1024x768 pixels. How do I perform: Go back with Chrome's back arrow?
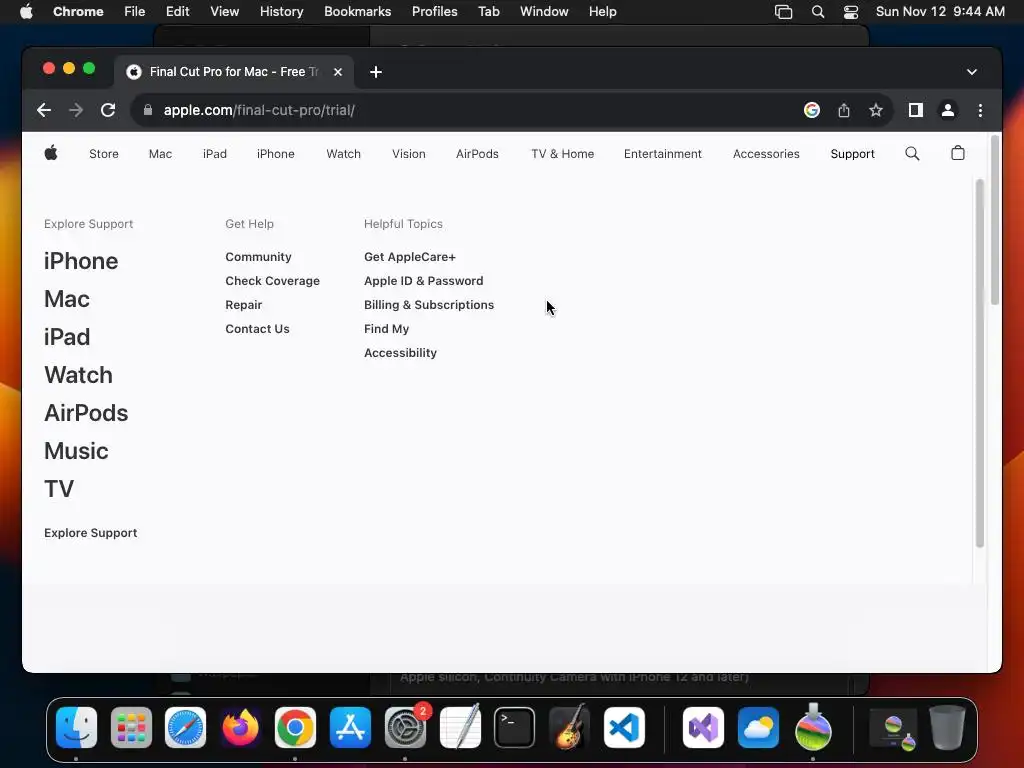coord(44,110)
